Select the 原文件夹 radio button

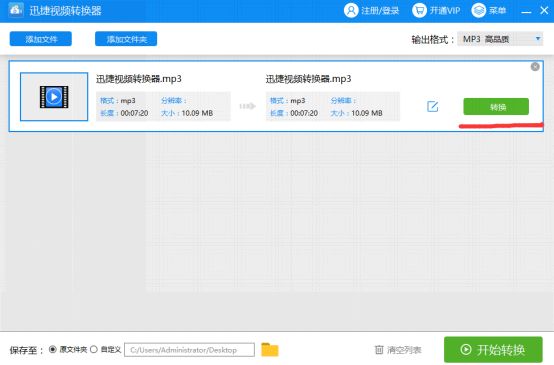(53, 349)
